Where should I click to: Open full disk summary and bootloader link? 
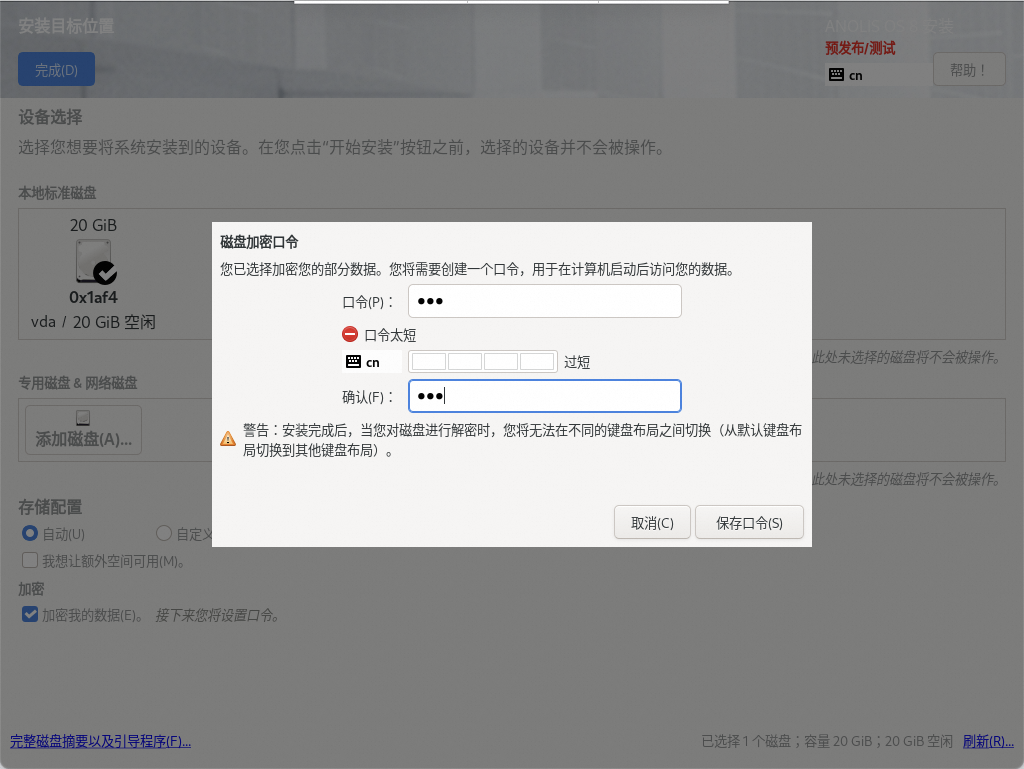[100, 741]
